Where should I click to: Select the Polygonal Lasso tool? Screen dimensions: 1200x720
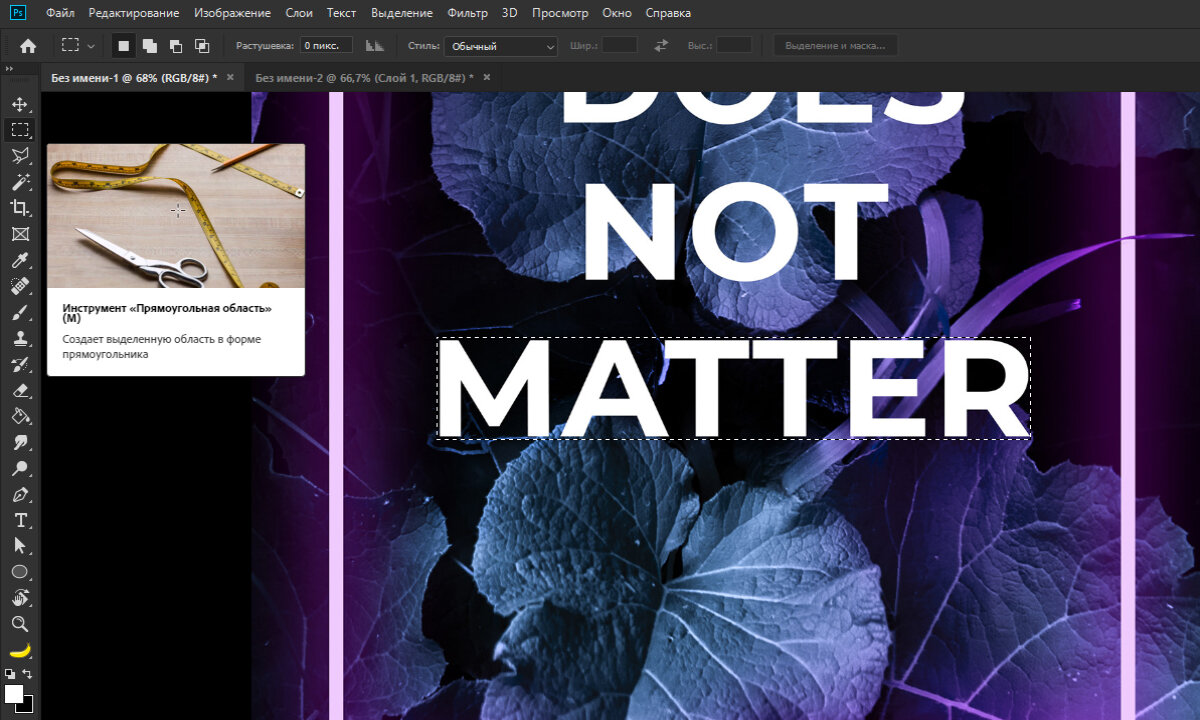(19, 156)
